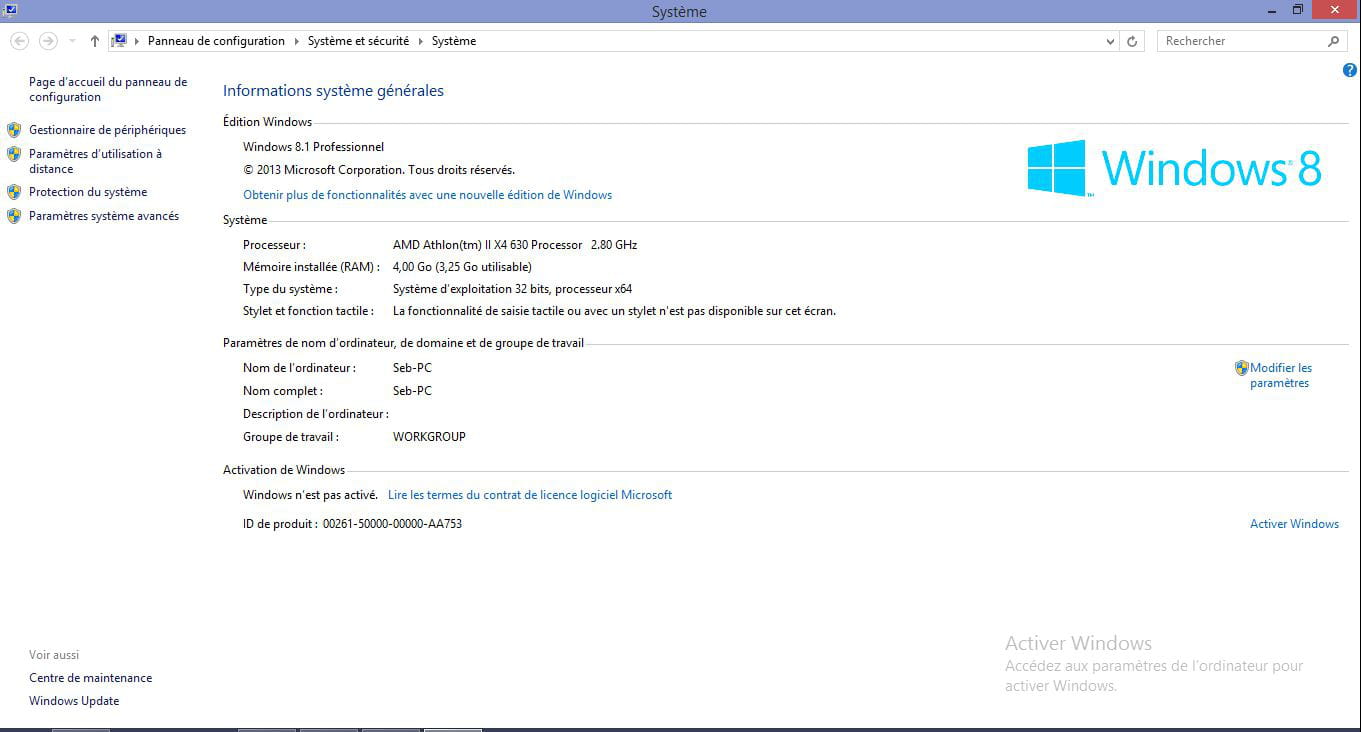Viewport: 1361px width, 732px height.
Task: Select Système et sécurité breadcrumb
Action: click(358, 41)
